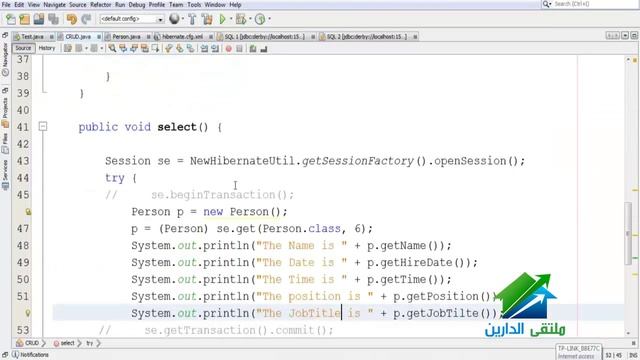640x360 pixels.
Task: Click the Find Selection magnifier icon
Action: pos(112,49)
